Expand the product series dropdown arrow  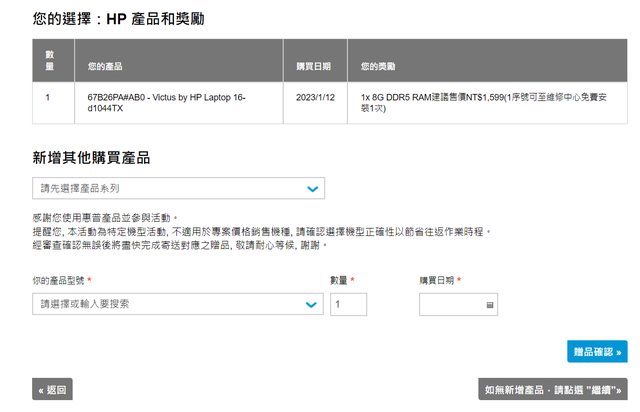click(x=313, y=188)
